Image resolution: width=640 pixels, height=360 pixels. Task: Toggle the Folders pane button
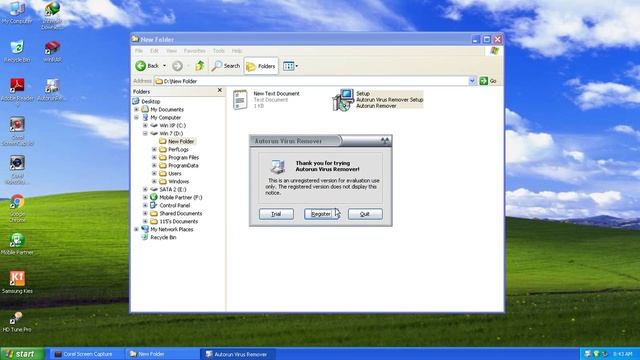pos(261,66)
